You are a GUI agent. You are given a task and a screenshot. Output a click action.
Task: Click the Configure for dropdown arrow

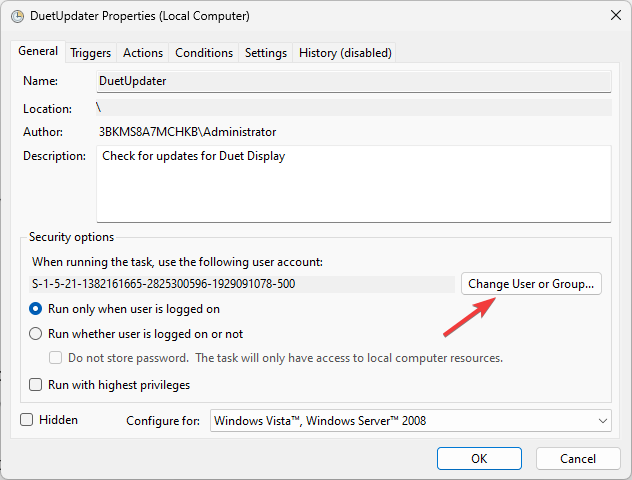click(601, 421)
